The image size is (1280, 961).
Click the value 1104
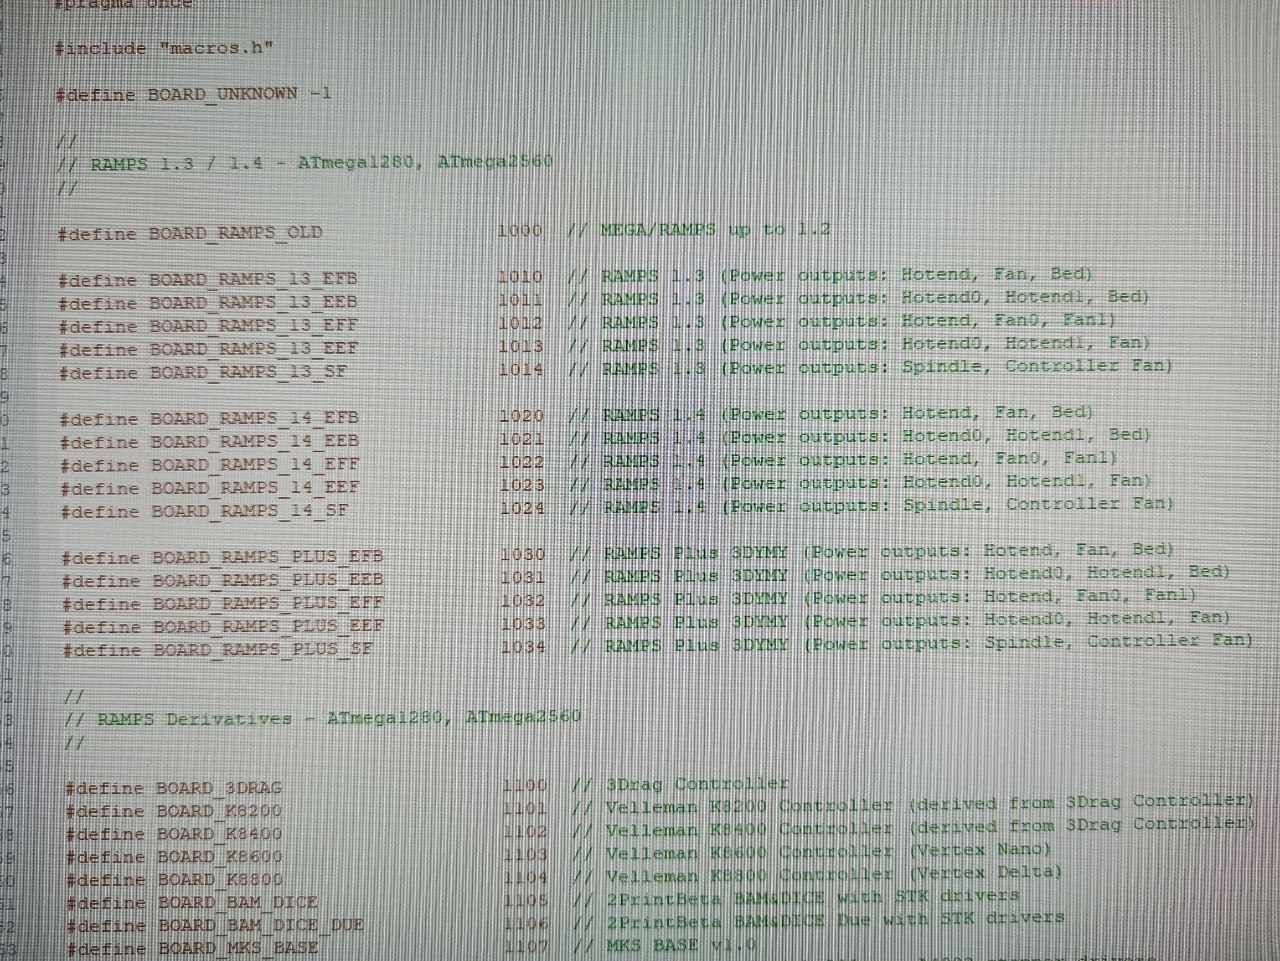tap(527, 878)
